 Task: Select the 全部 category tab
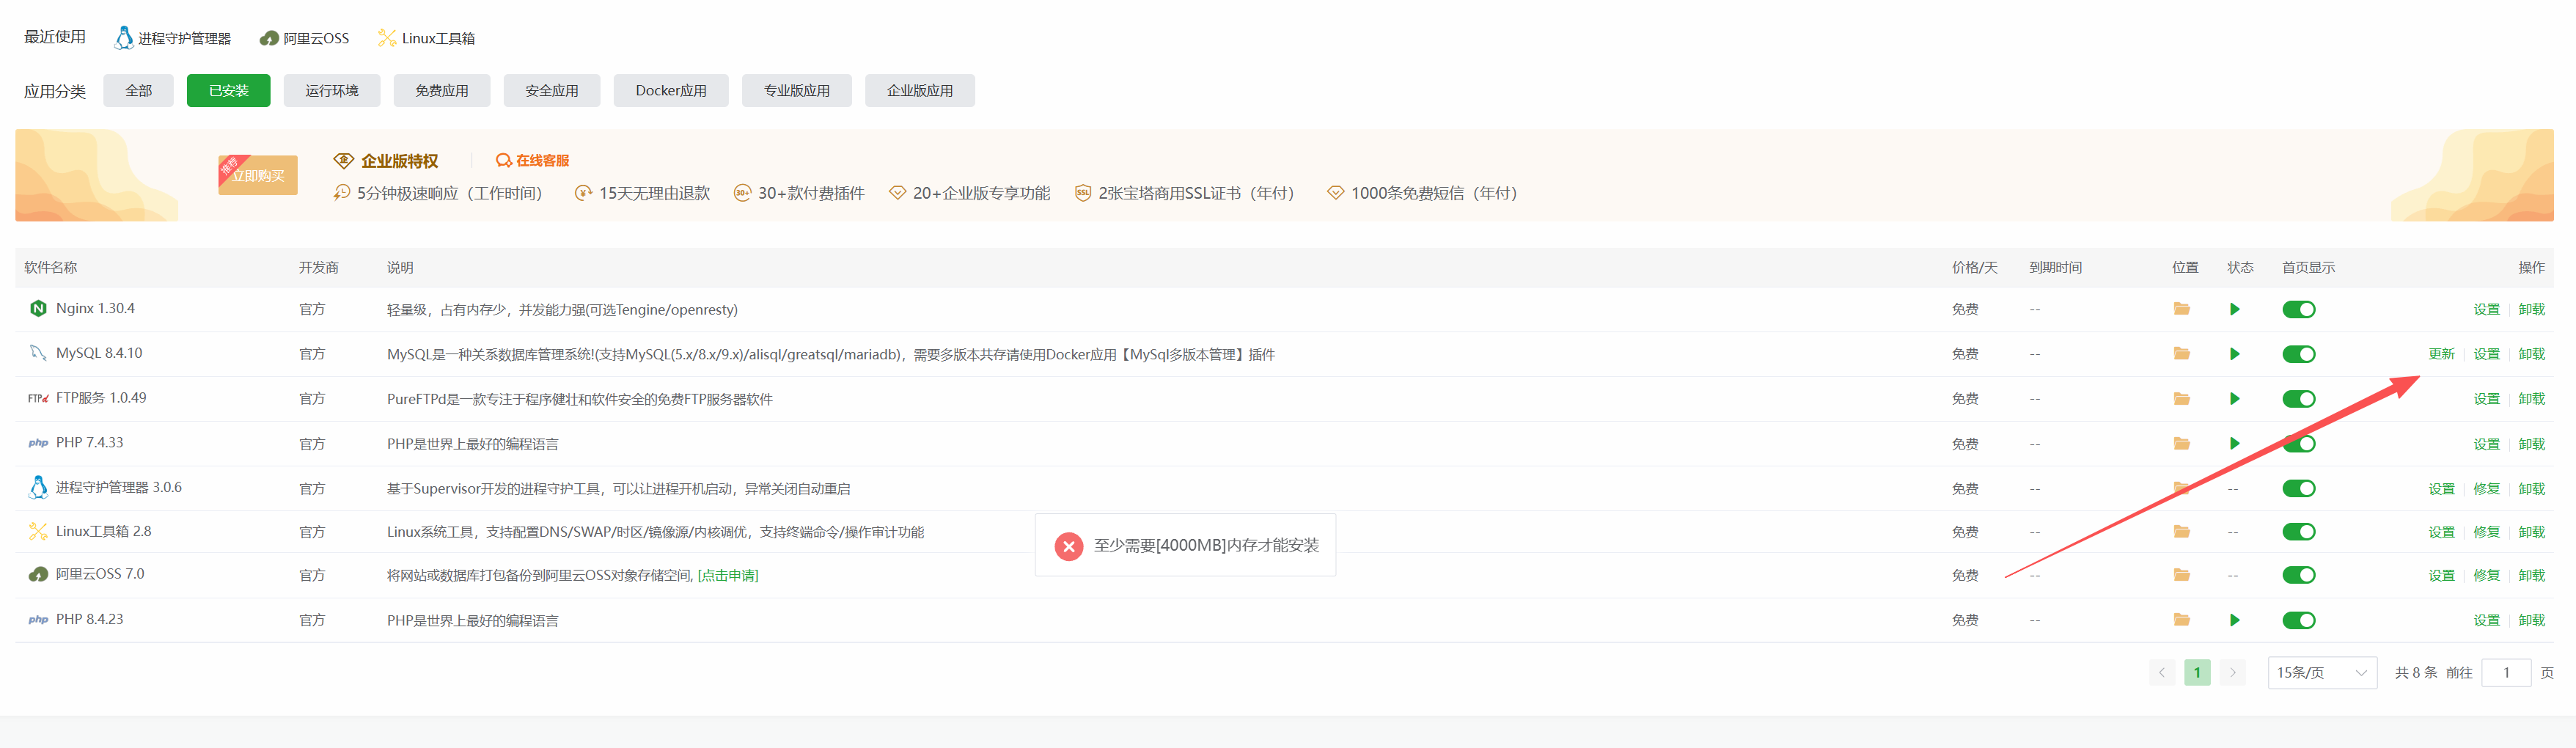click(138, 90)
